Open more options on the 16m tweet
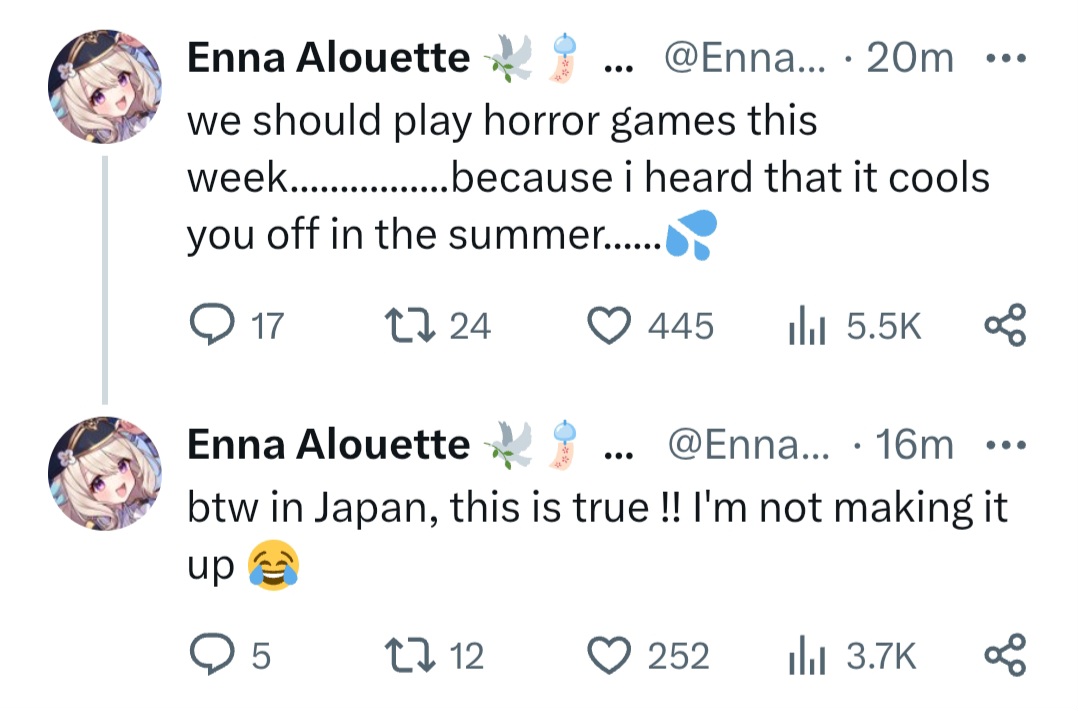1078x711 pixels. [1001, 445]
